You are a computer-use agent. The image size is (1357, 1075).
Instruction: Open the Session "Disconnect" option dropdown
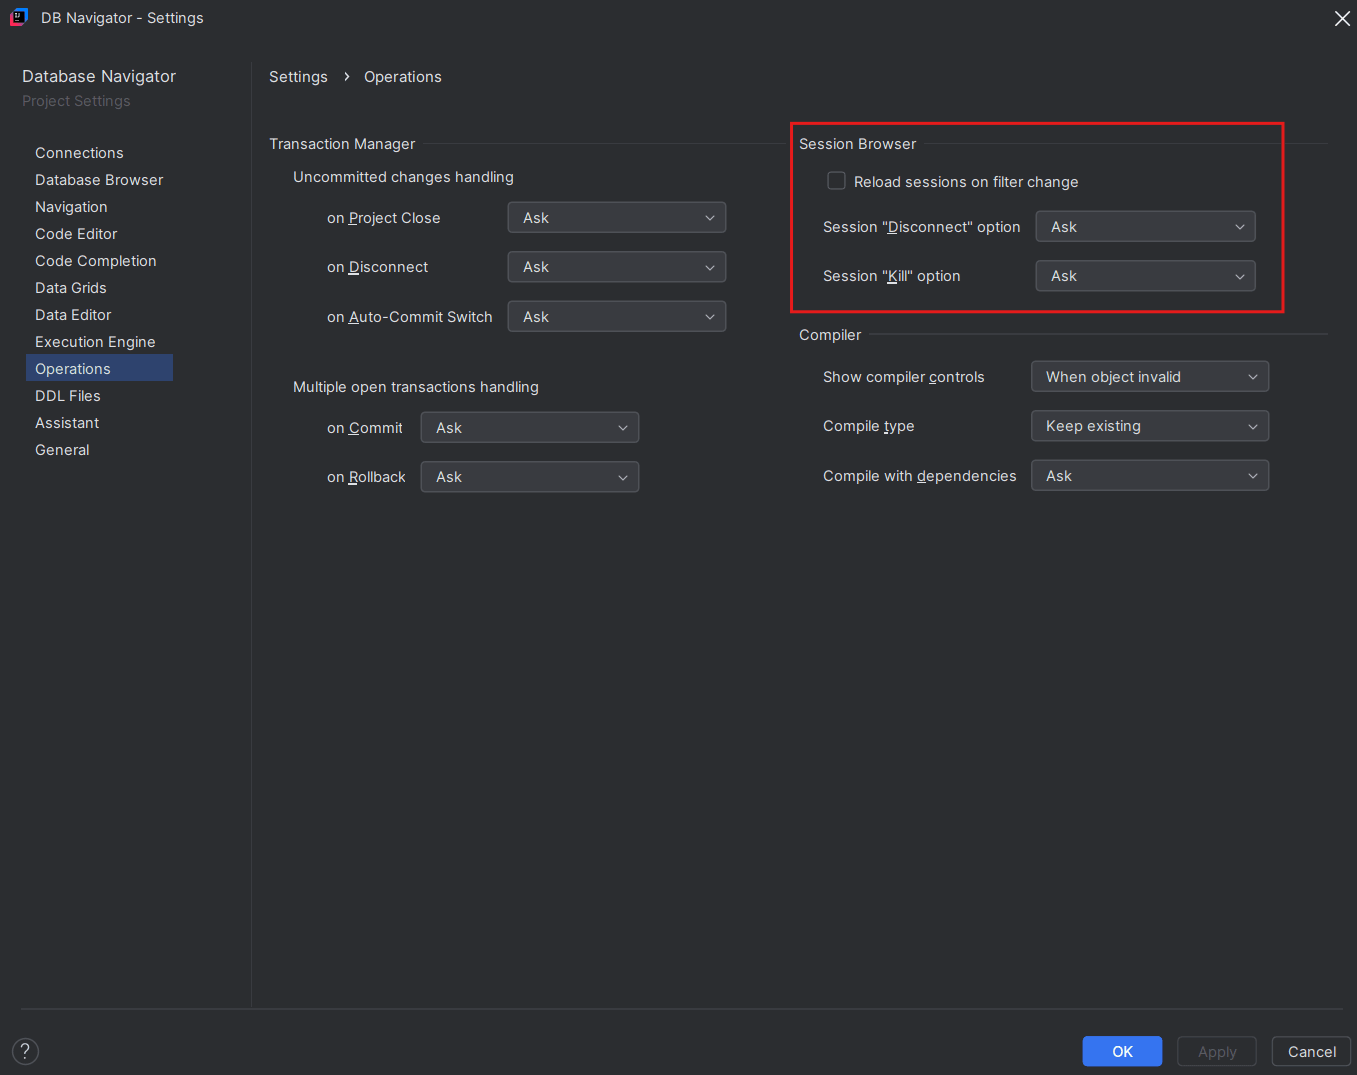coord(1145,227)
